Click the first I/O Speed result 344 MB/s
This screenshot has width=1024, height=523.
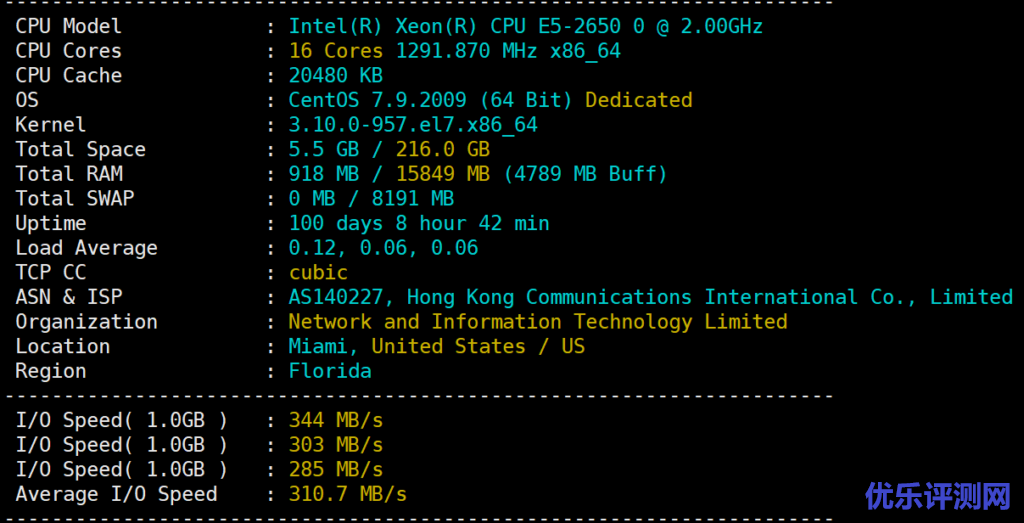pos(336,420)
